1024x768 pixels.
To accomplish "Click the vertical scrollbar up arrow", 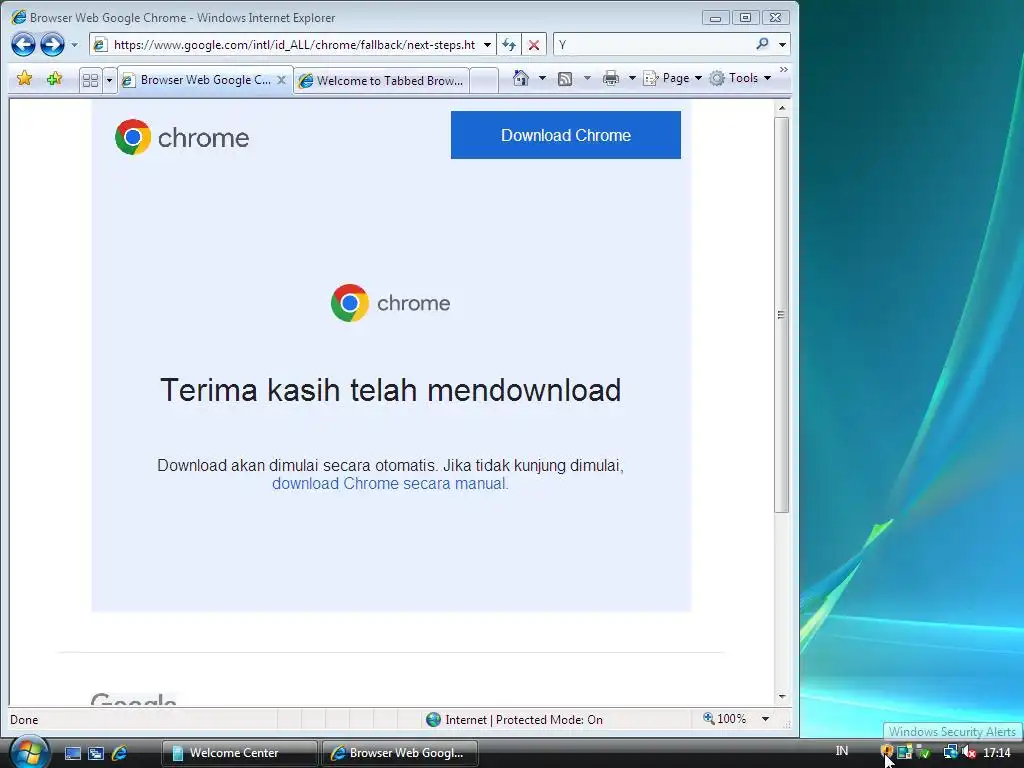I will (x=782, y=108).
